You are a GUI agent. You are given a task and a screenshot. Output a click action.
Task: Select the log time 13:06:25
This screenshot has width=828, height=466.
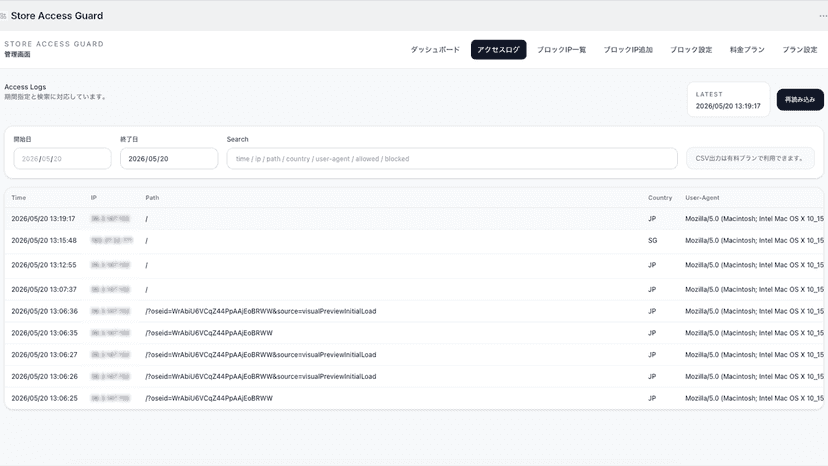pyautogui.click(x=44, y=398)
